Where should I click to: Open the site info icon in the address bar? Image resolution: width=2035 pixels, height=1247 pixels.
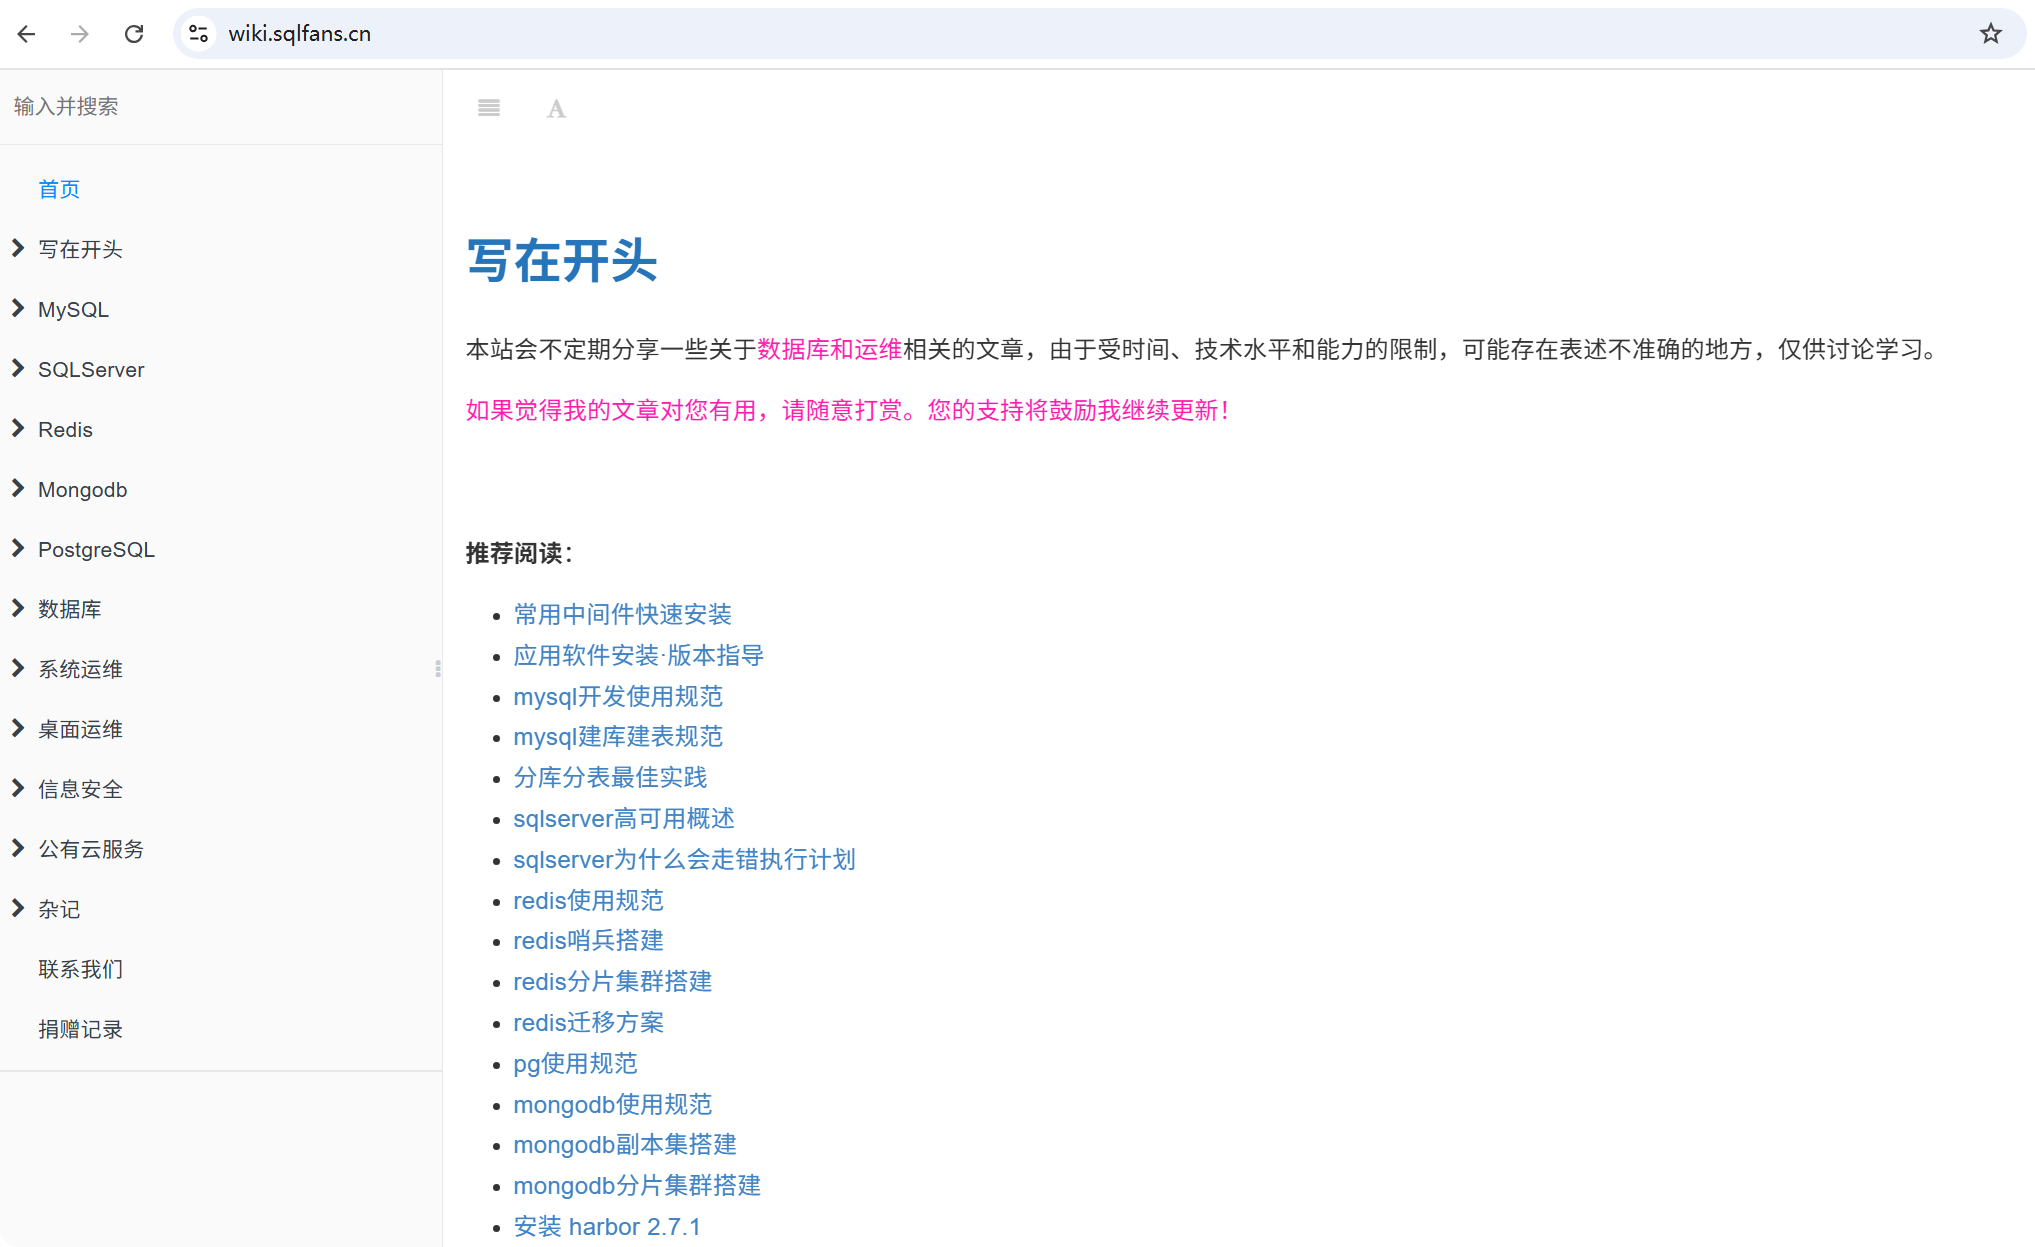pos(199,34)
